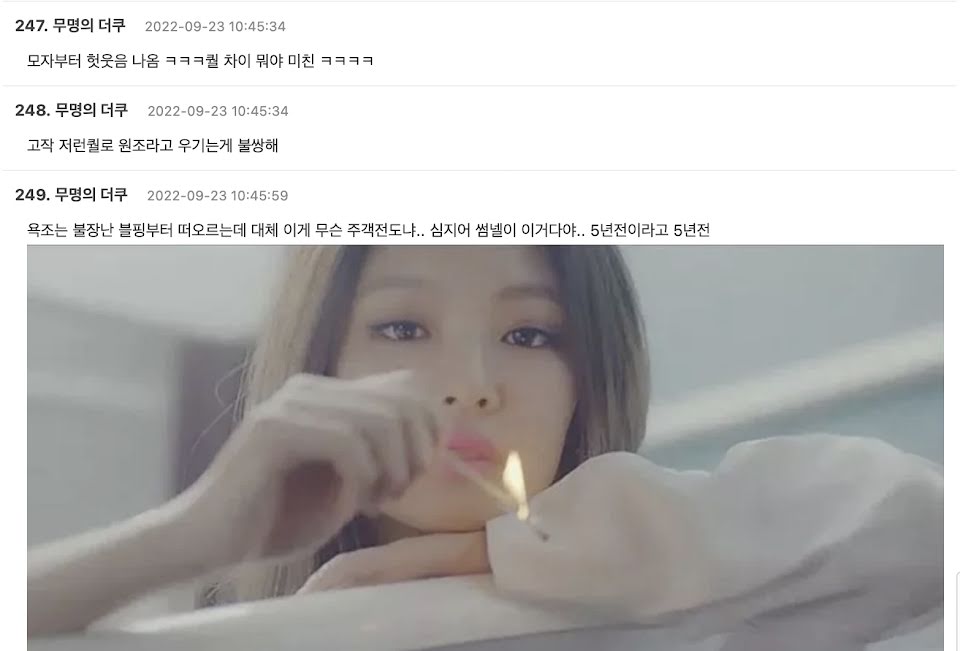
Task: Select the comment text starting with 모자부터 헛웃음
Action: point(200,61)
